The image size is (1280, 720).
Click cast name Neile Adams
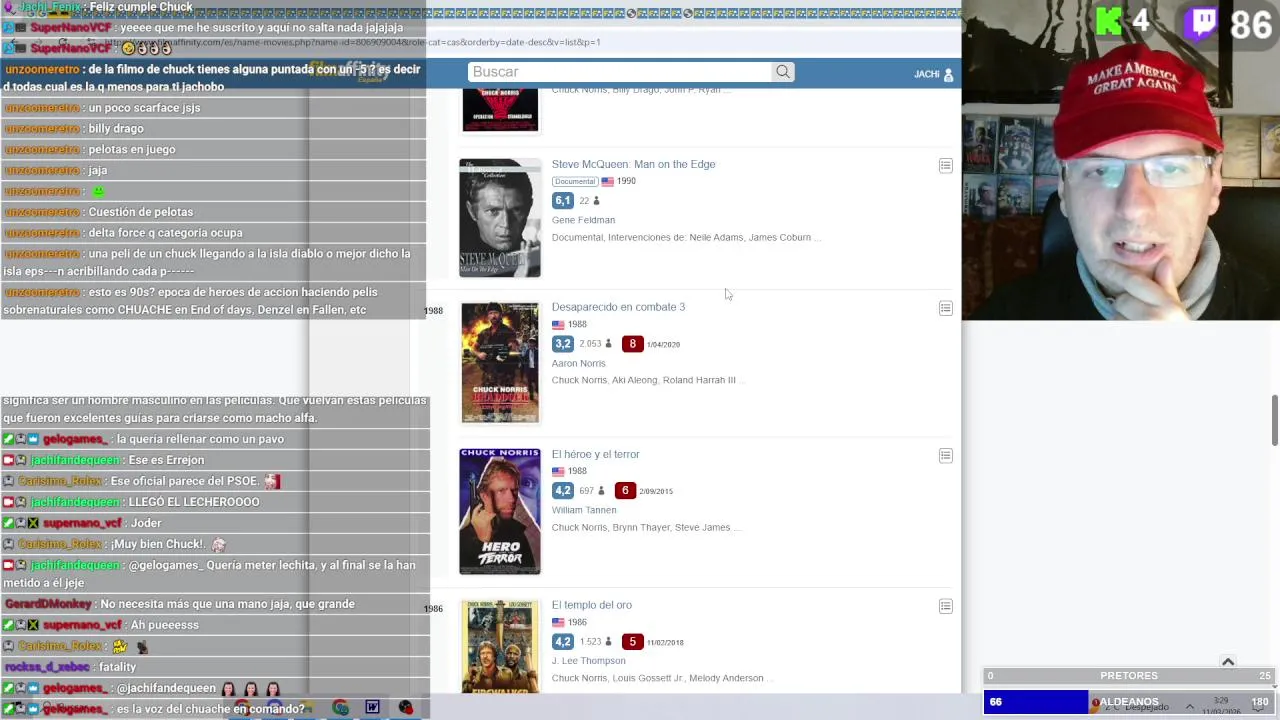point(715,238)
